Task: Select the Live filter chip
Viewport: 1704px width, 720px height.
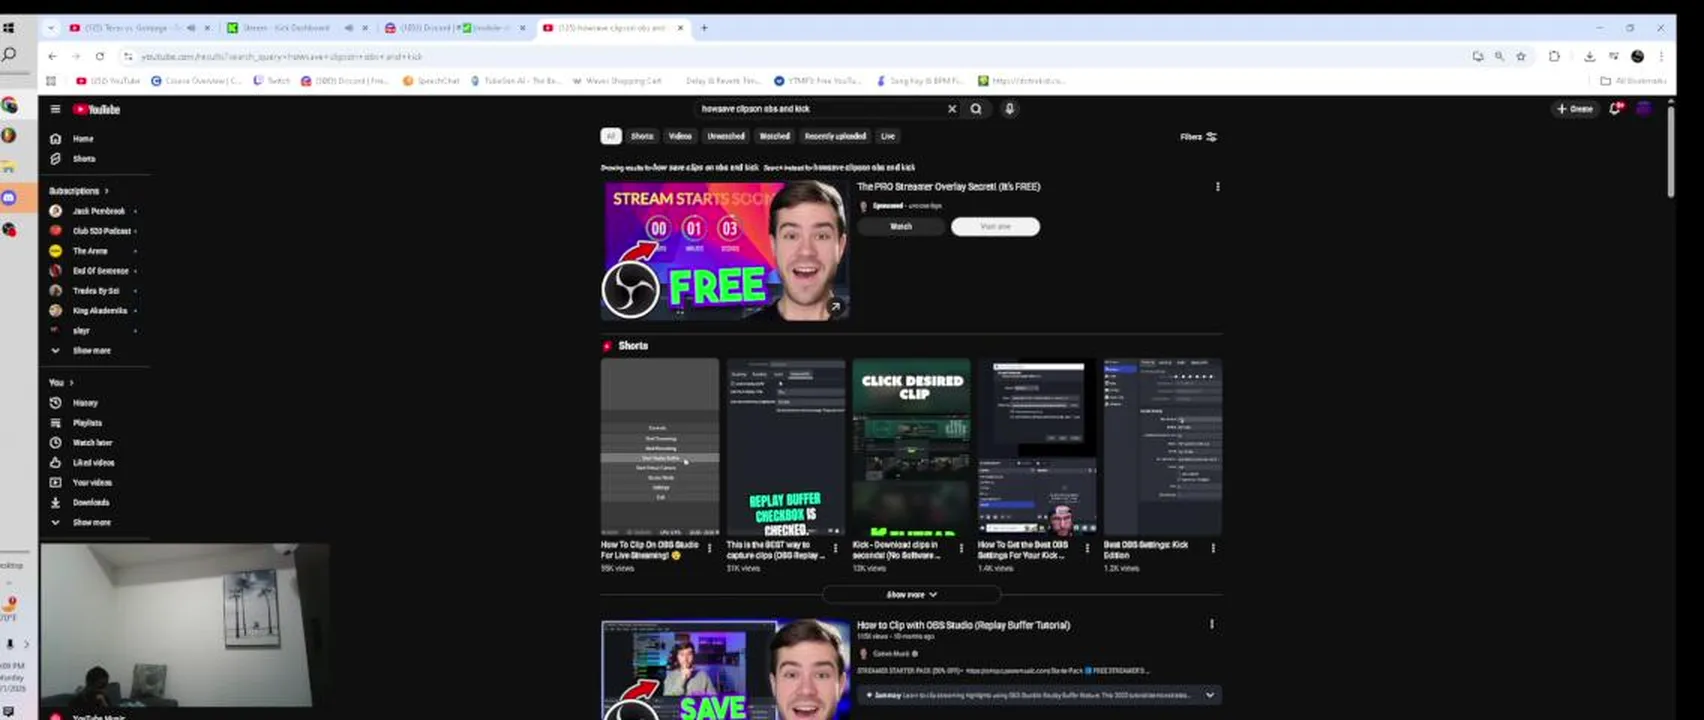Action: coord(888,136)
